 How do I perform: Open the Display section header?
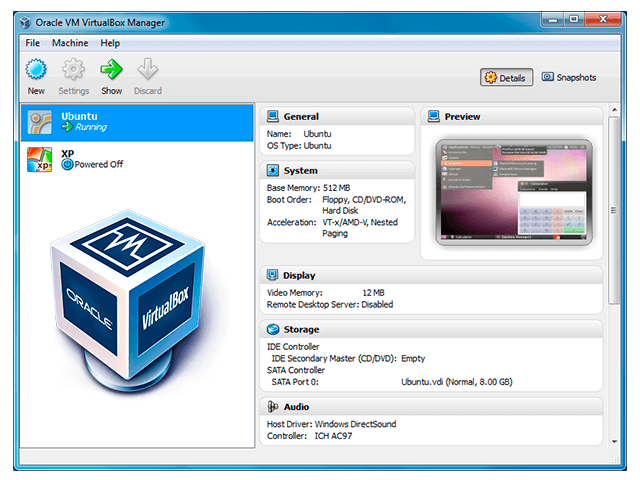tap(431, 276)
